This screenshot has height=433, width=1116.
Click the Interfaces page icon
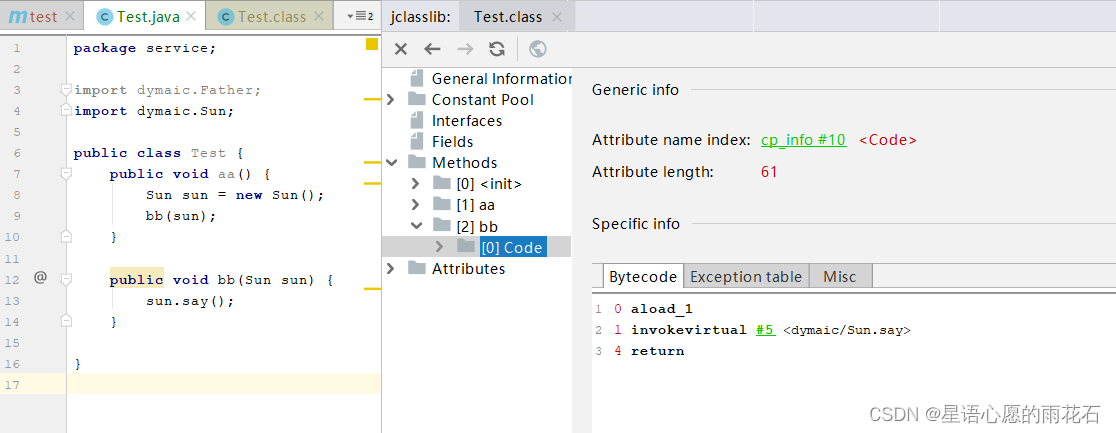[x=416, y=120]
